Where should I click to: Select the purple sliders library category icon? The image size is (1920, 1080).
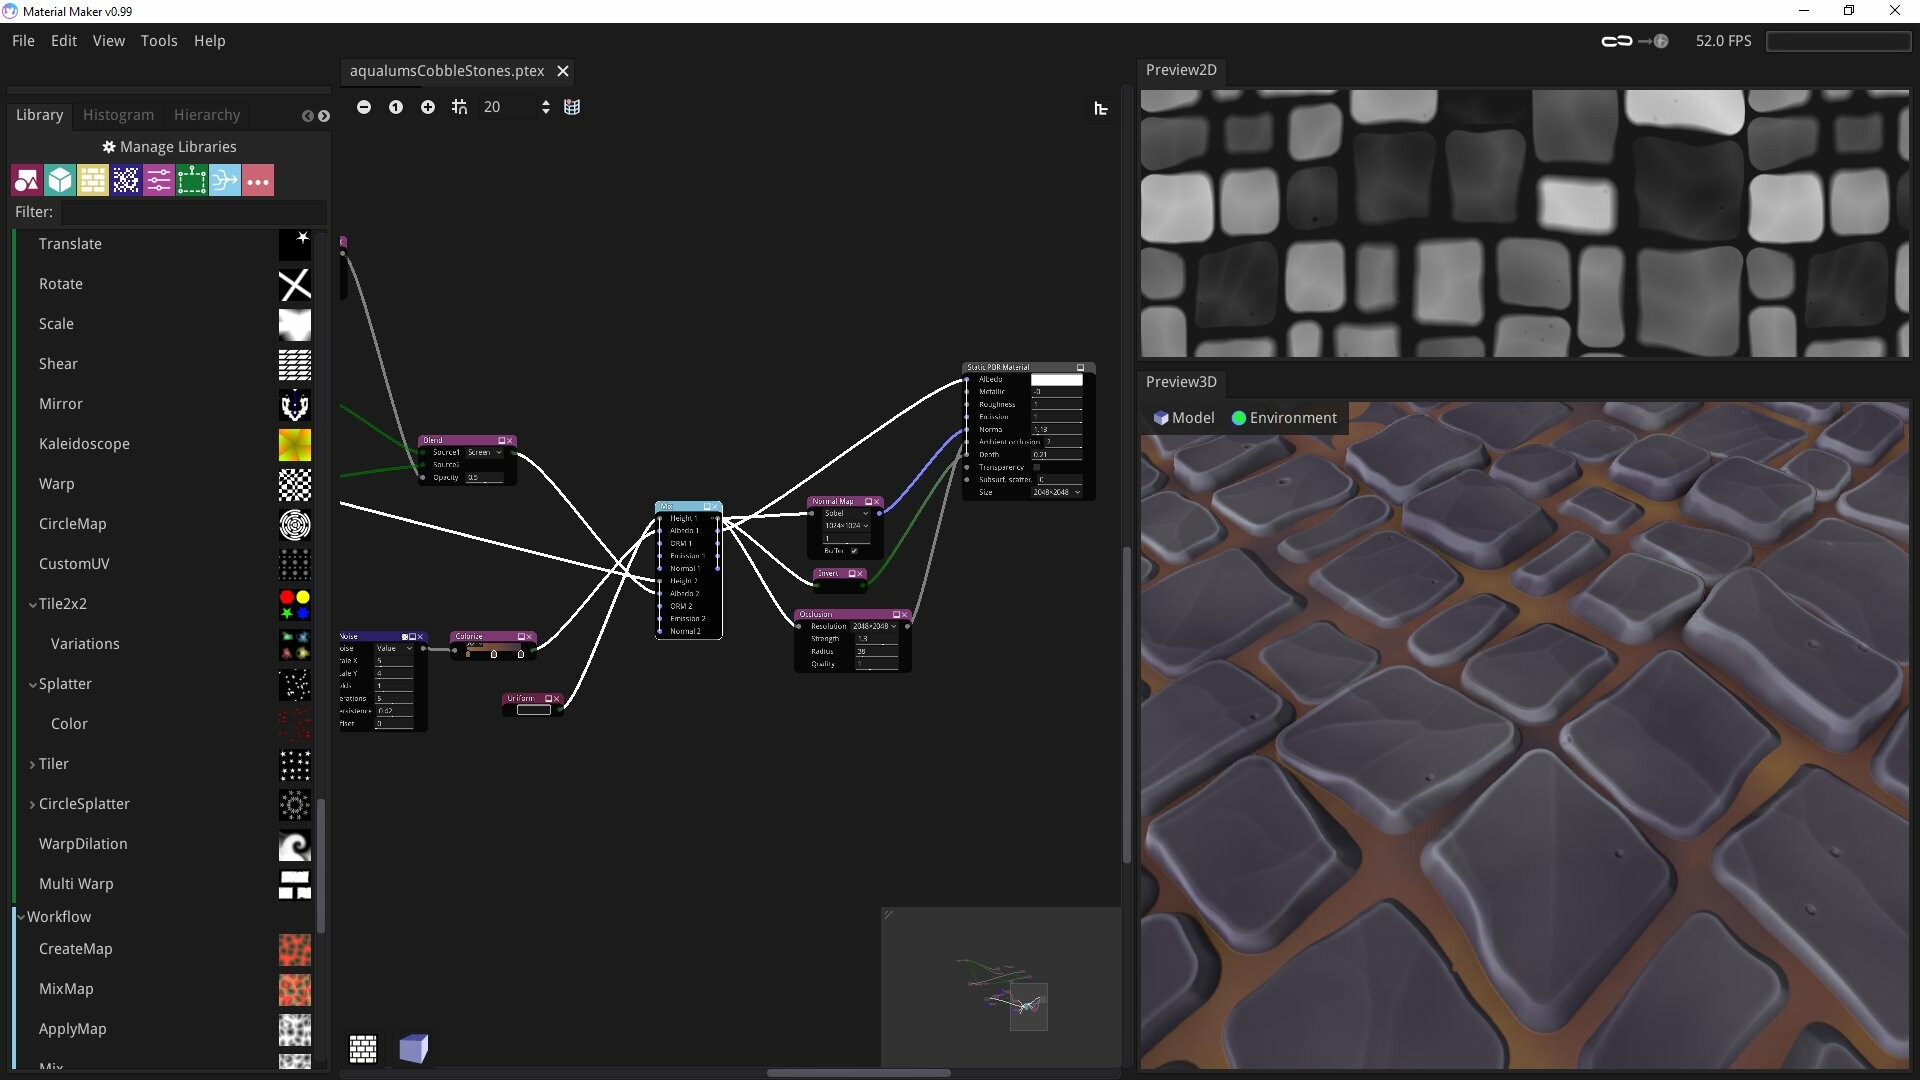[158, 180]
